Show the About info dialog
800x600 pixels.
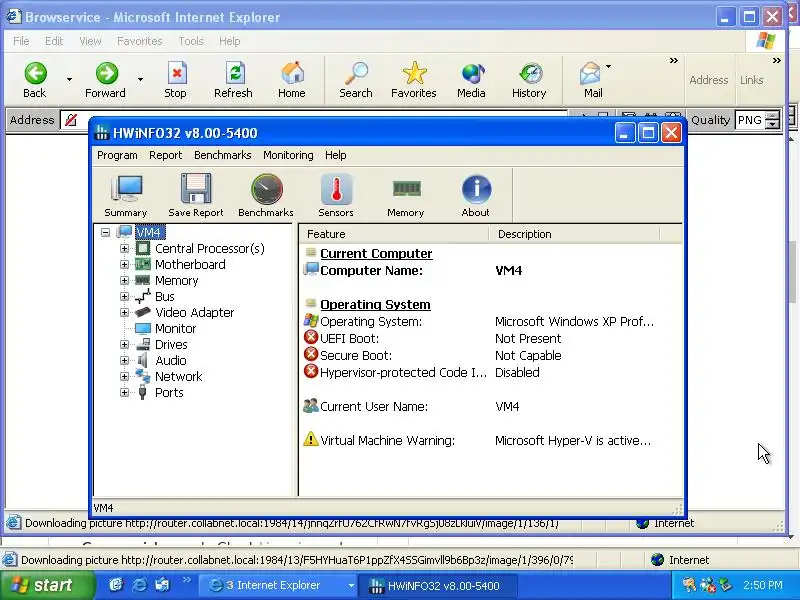tap(476, 196)
